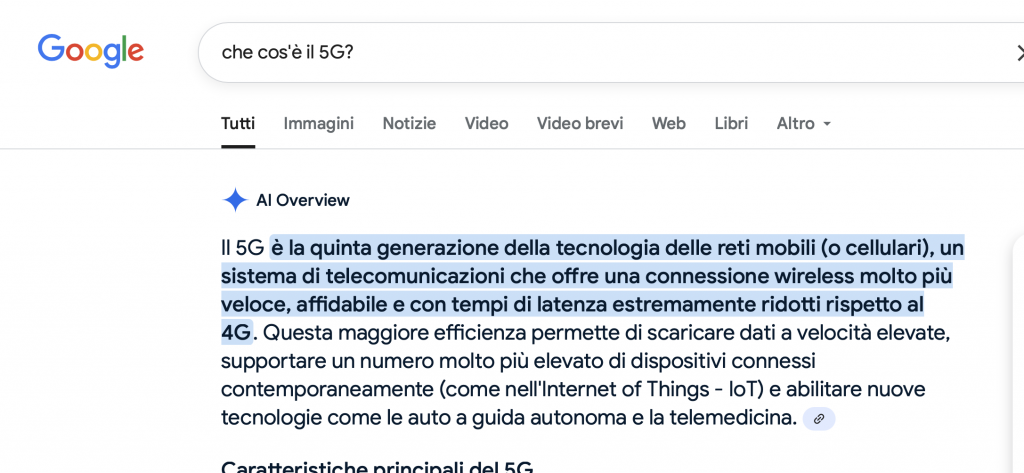Click the AI Overview sparkle icon
Viewport: 1024px width, 473px height.
click(x=234, y=200)
